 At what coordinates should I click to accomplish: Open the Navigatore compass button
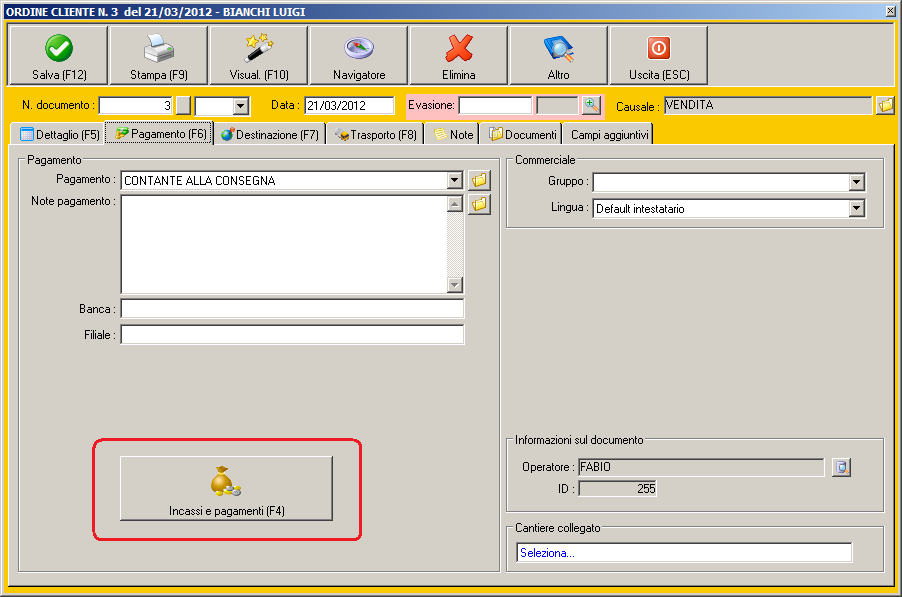(359, 56)
